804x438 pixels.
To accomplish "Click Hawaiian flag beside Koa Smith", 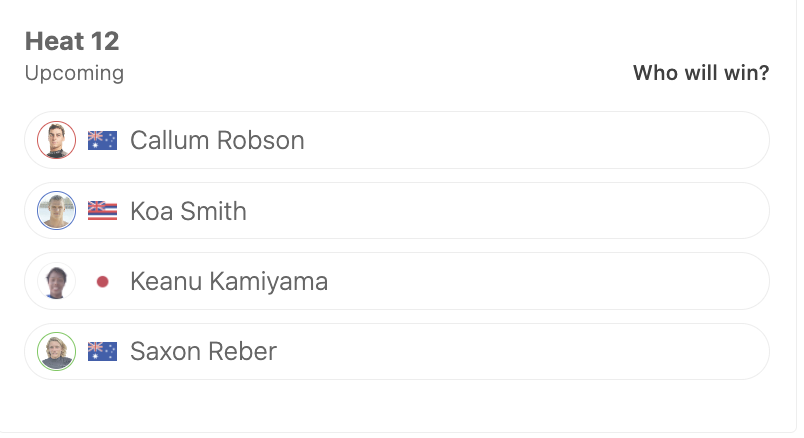I will (103, 211).
